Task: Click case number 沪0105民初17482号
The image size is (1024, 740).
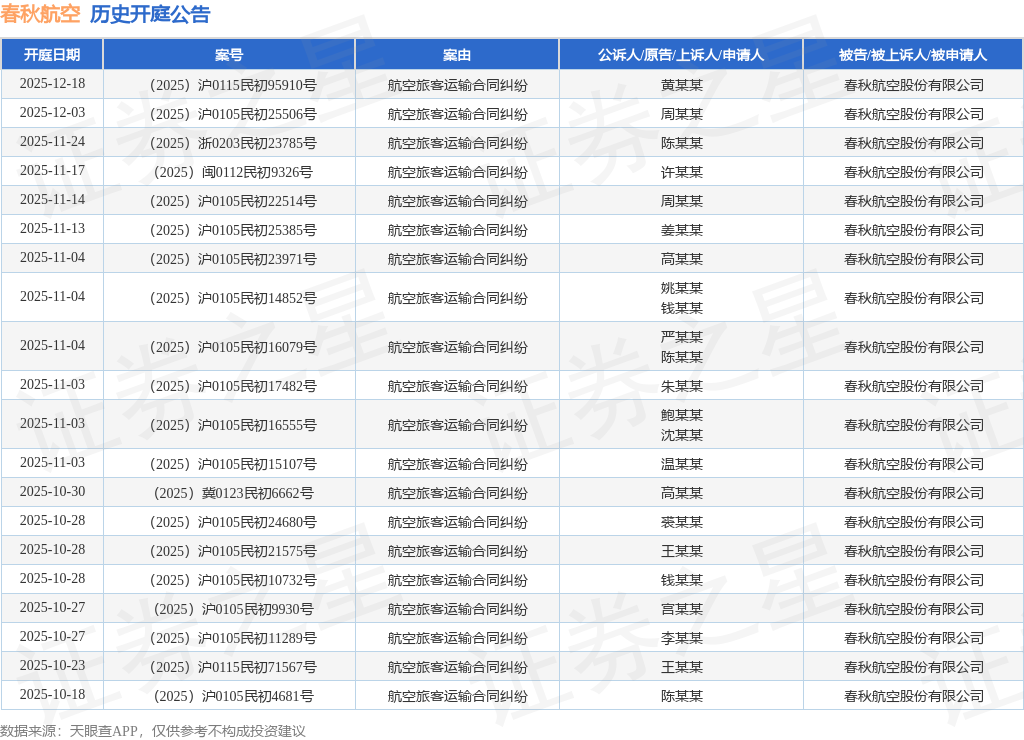Action: pyautogui.click(x=233, y=386)
